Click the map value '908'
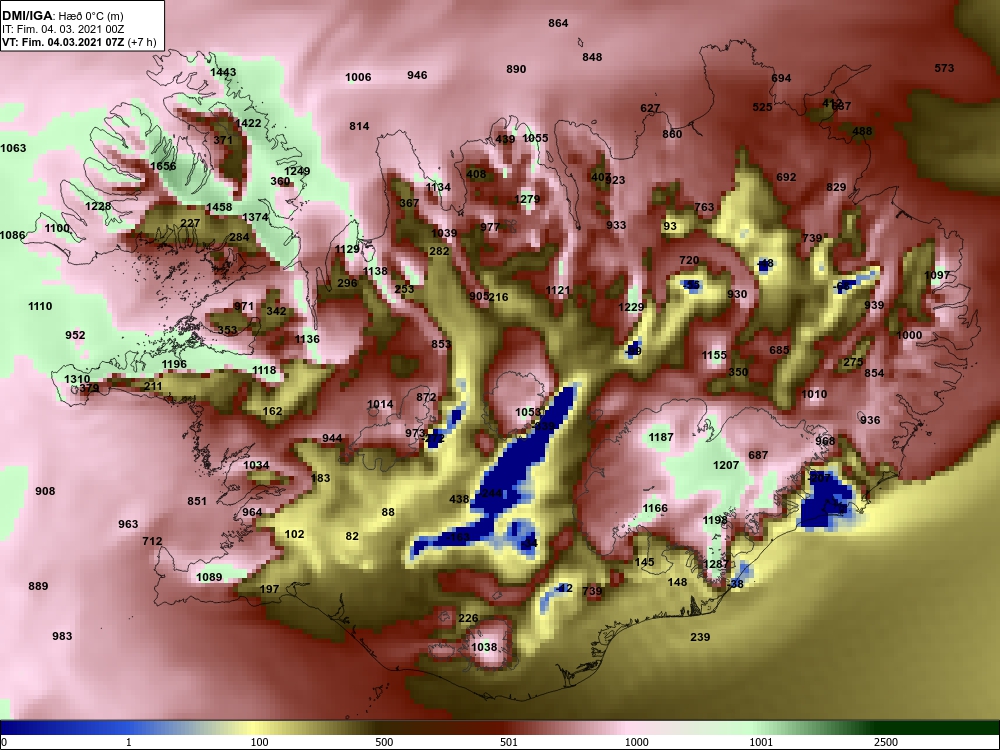Image resolution: width=1000 pixels, height=750 pixels. tap(45, 491)
